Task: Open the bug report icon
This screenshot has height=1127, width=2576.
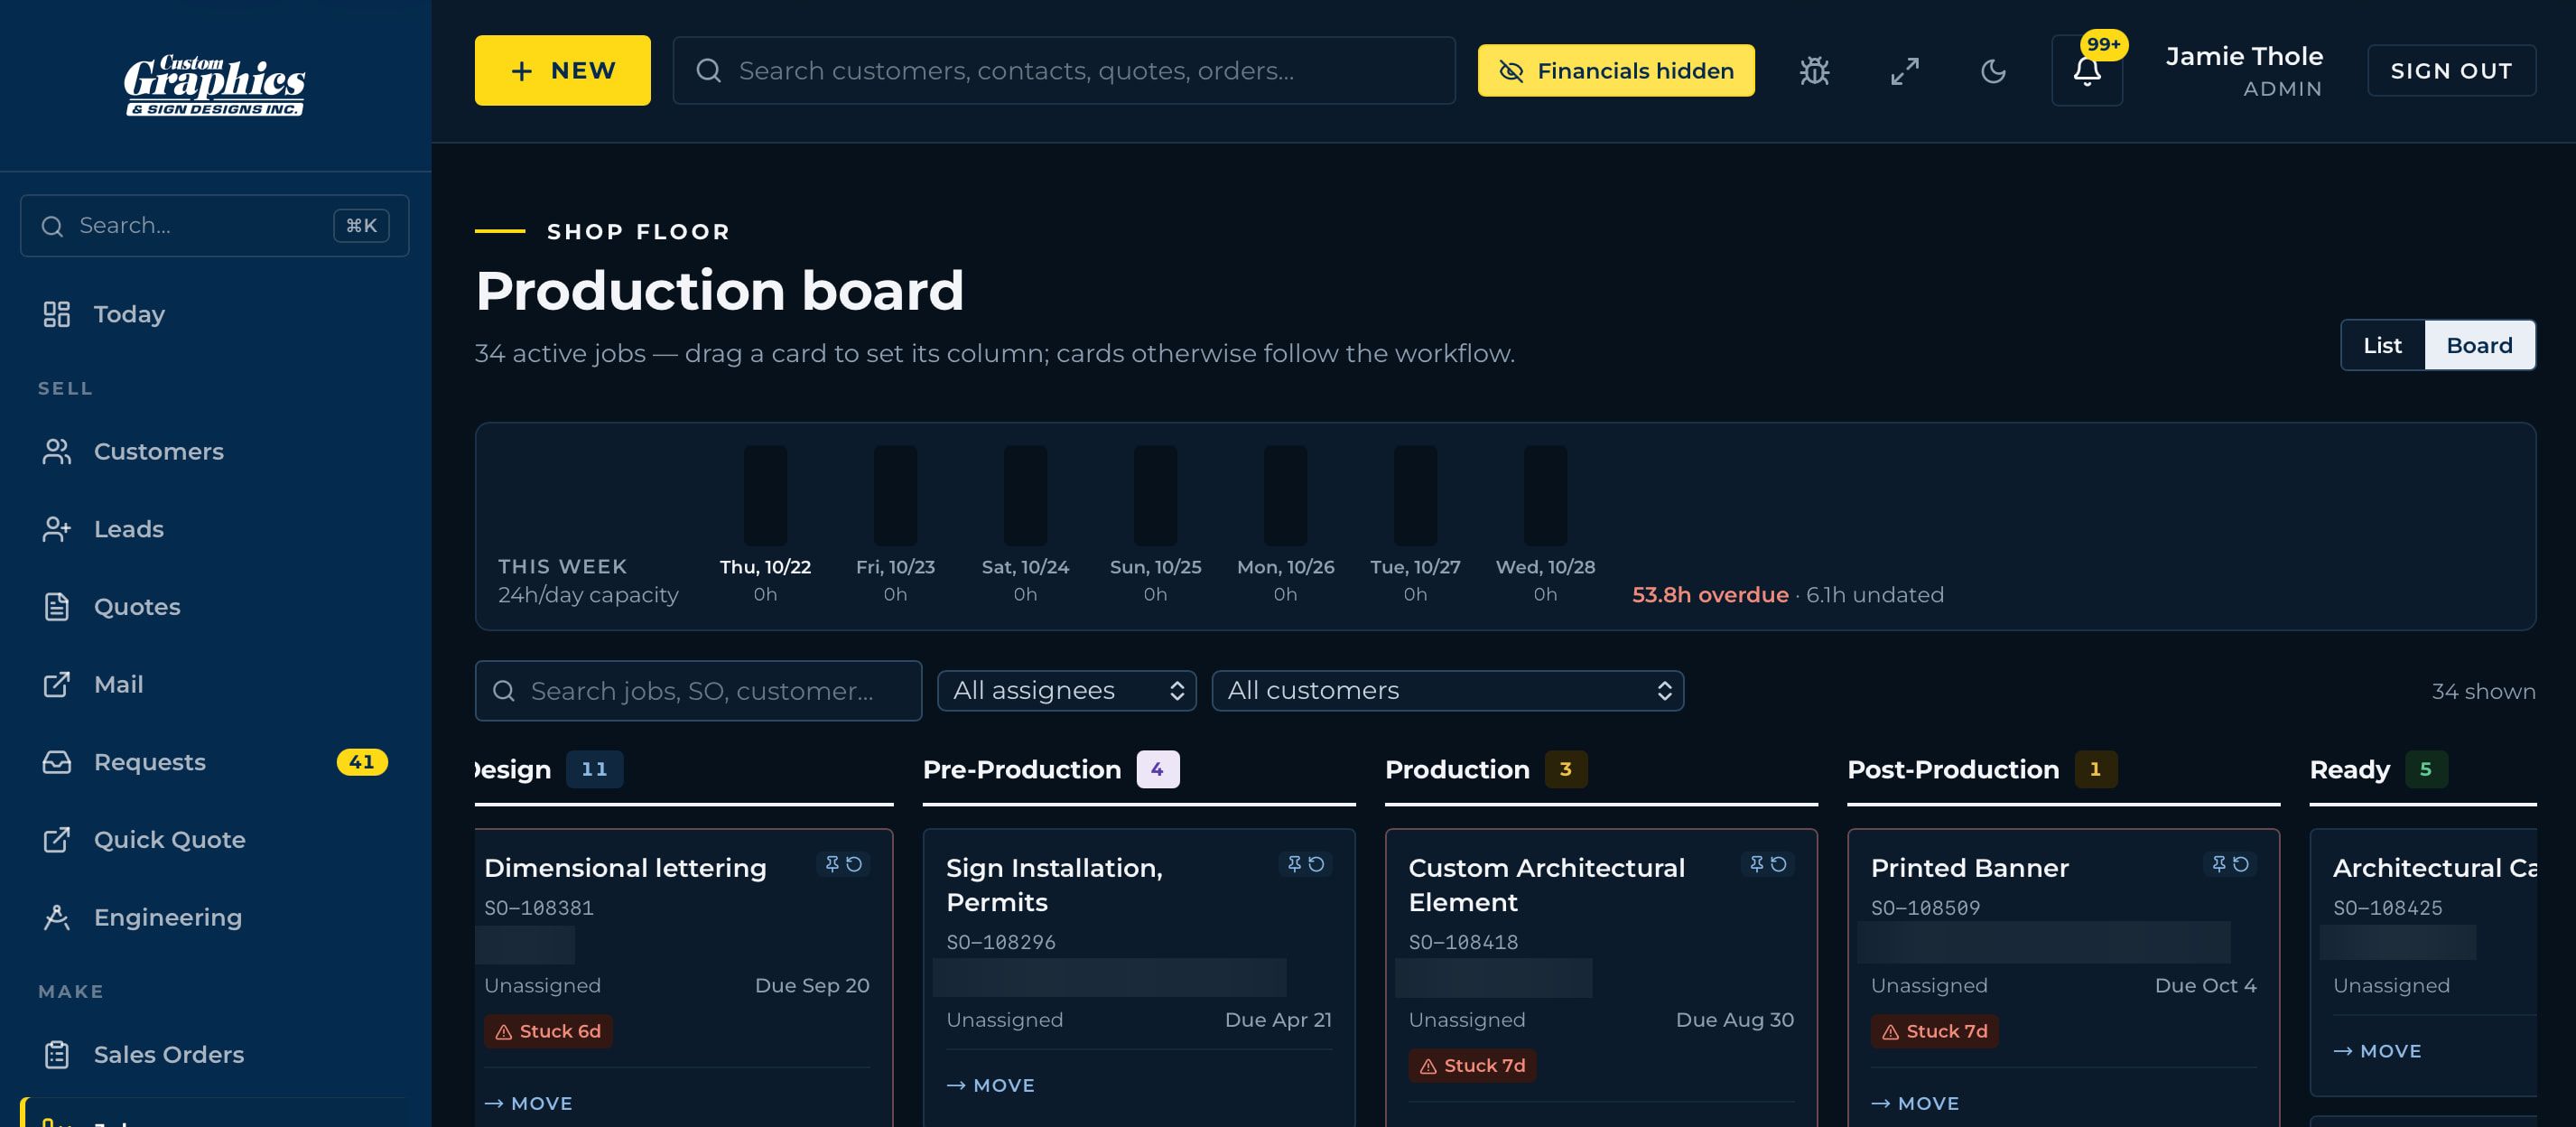Action: pyautogui.click(x=1814, y=71)
